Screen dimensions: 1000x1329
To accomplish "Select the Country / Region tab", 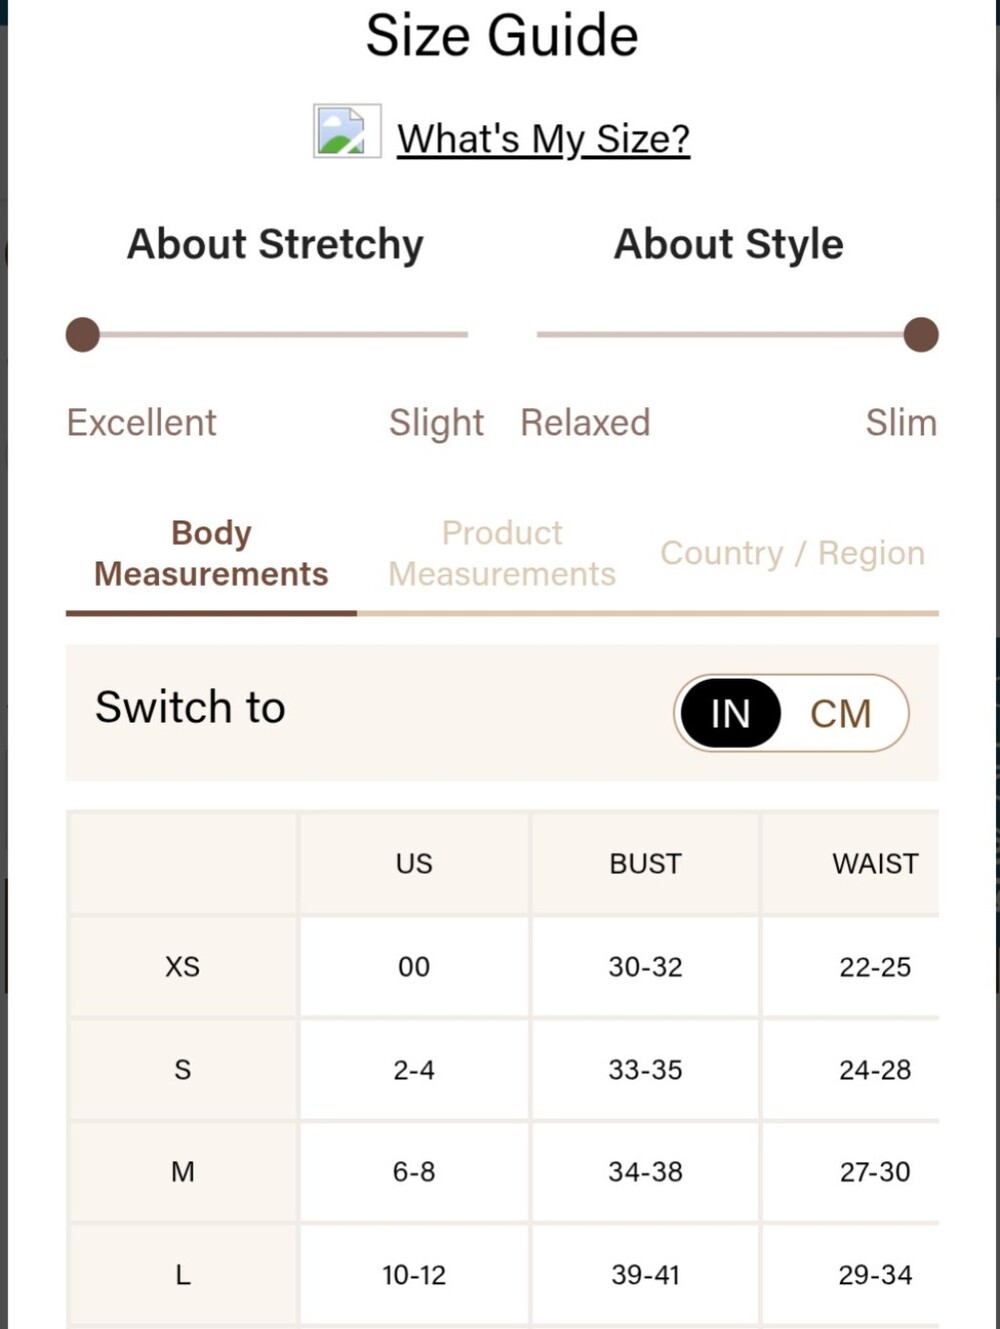I will coord(793,553).
